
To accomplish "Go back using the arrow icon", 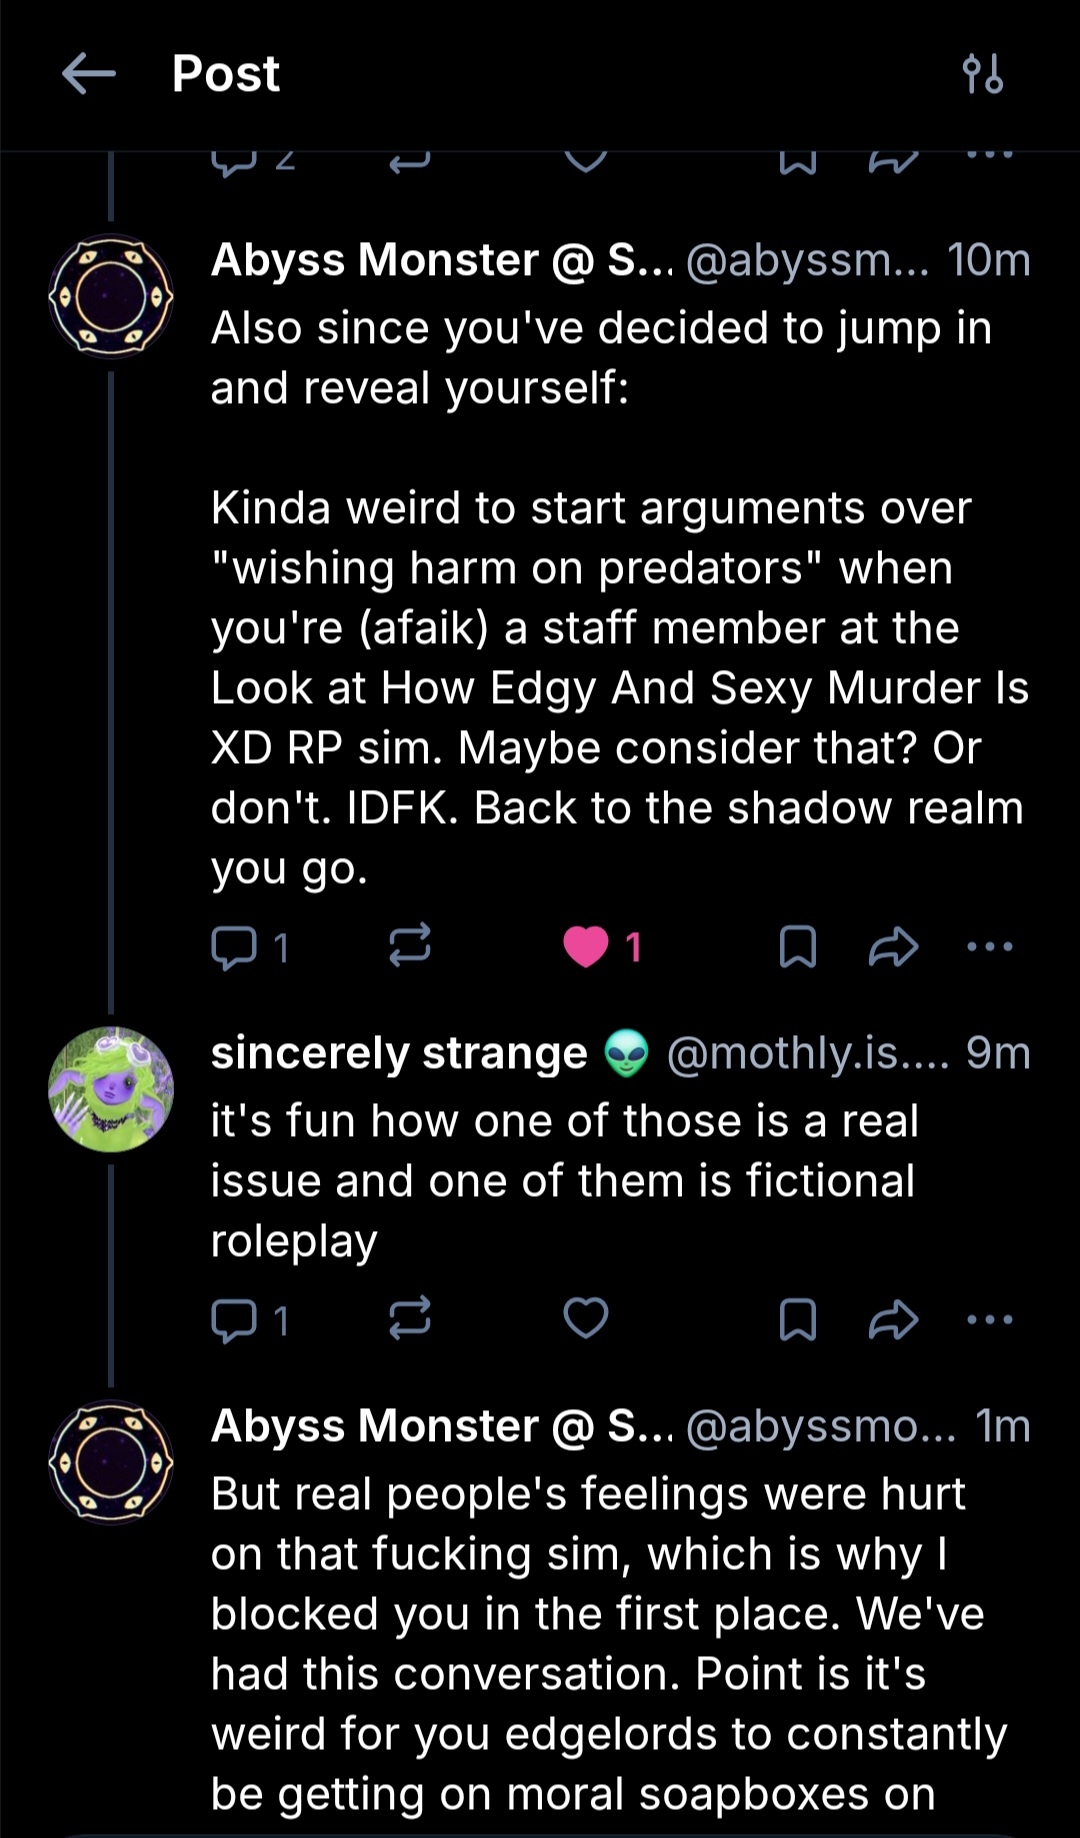I will click(88, 74).
